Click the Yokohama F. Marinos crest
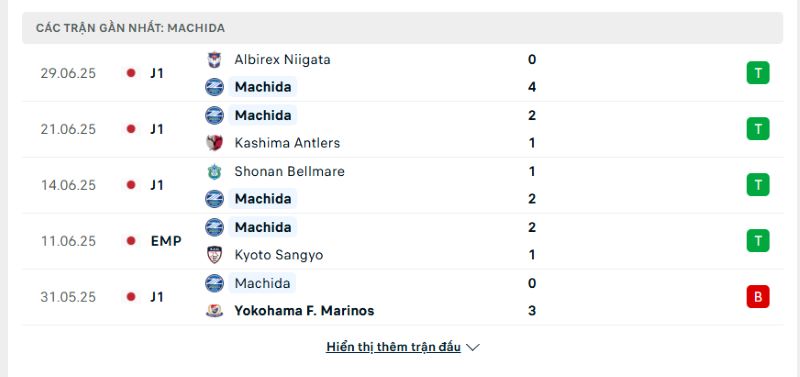Image resolution: width=800 pixels, height=377 pixels. (214, 311)
